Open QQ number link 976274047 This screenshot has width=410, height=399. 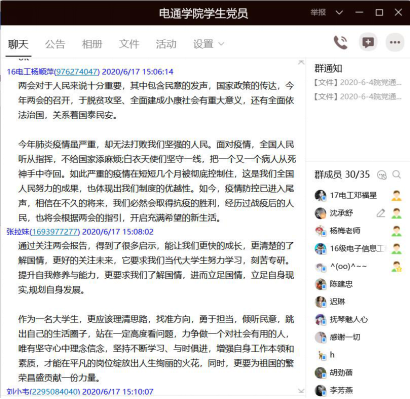tap(77, 72)
